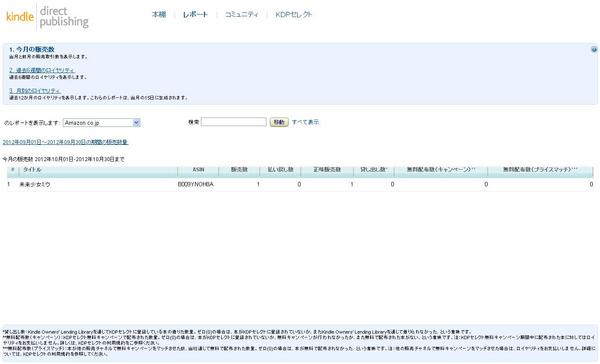Select the 1. 今月の販売数 report heading
This screenshot has height=364, width=600.
tap(32, 49)
